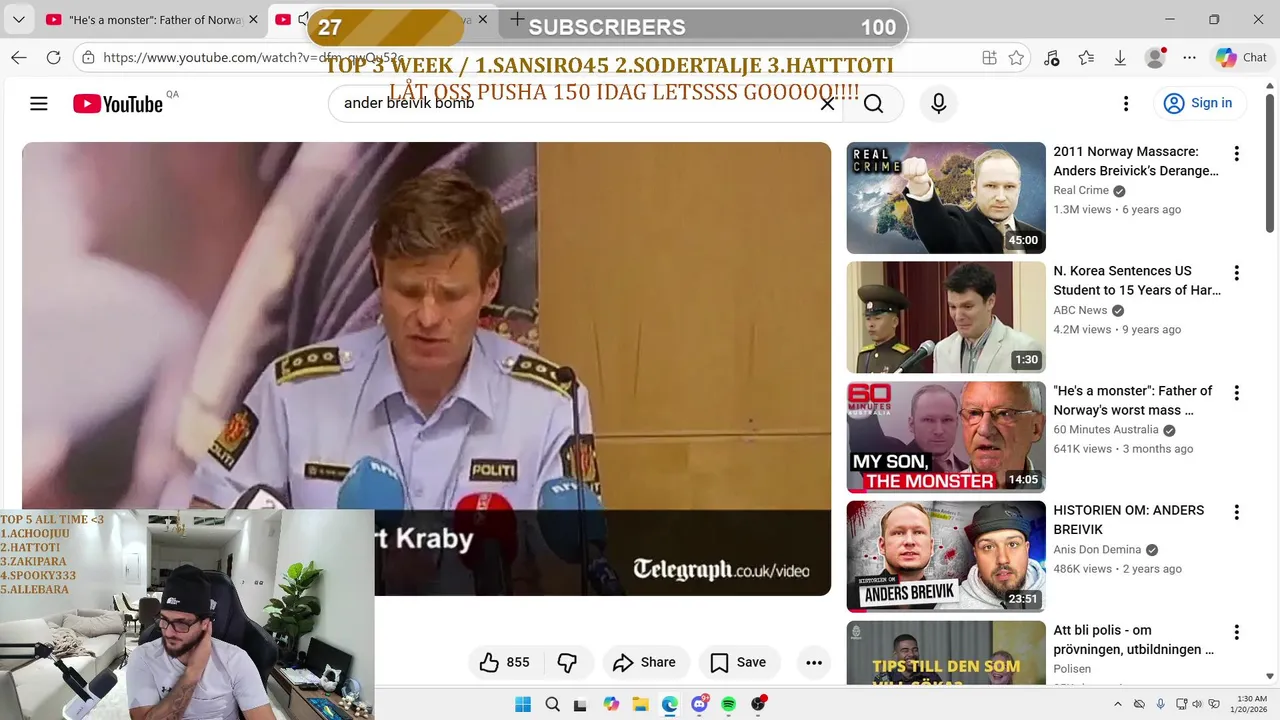Share the video
The image size is (1280, 720).
coord(645,662)
